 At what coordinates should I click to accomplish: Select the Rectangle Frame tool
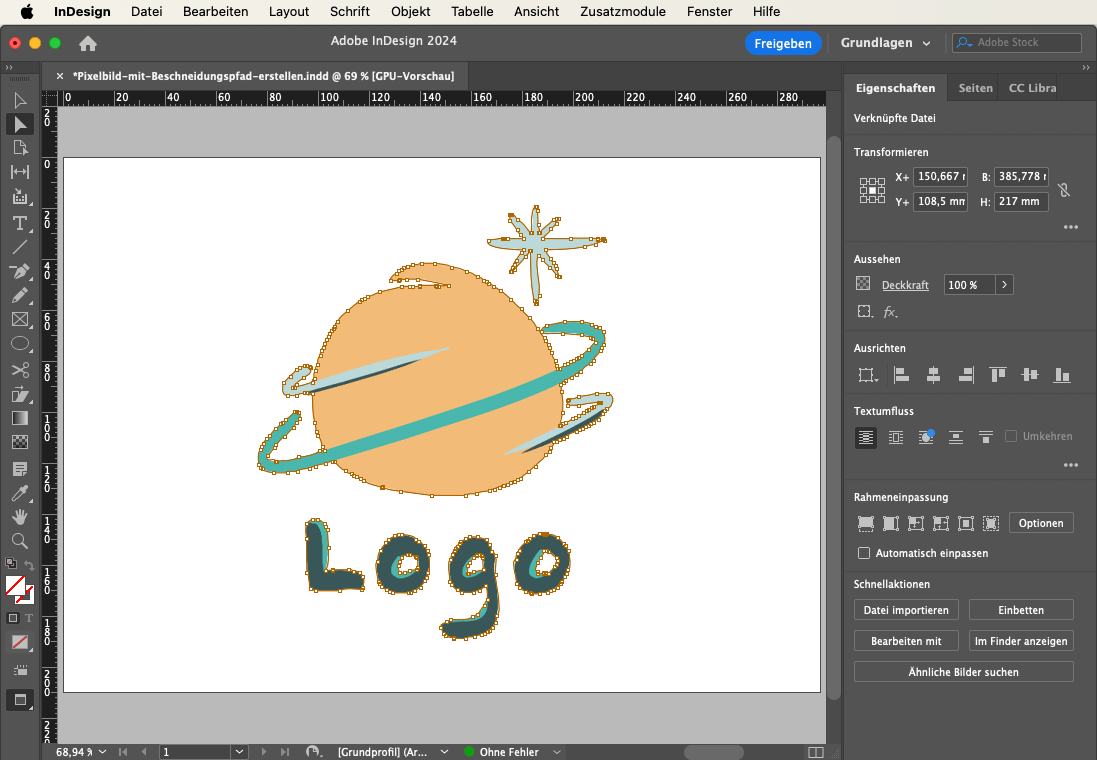click(19, 320)
